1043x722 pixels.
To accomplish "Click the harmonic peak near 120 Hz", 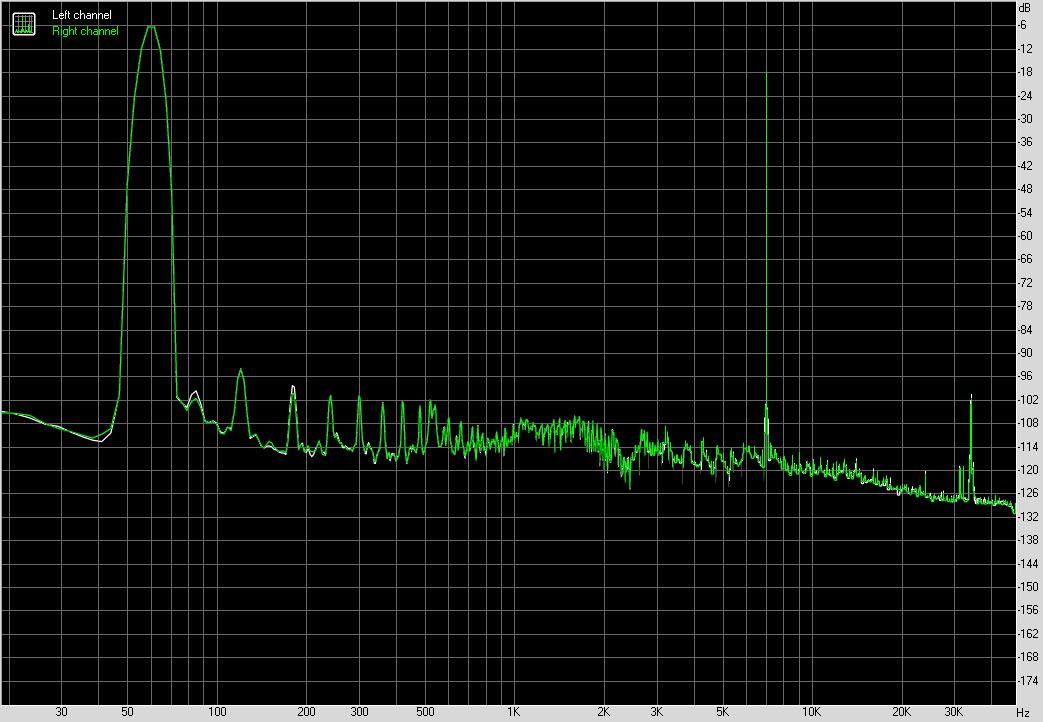I will click(241, 371).
